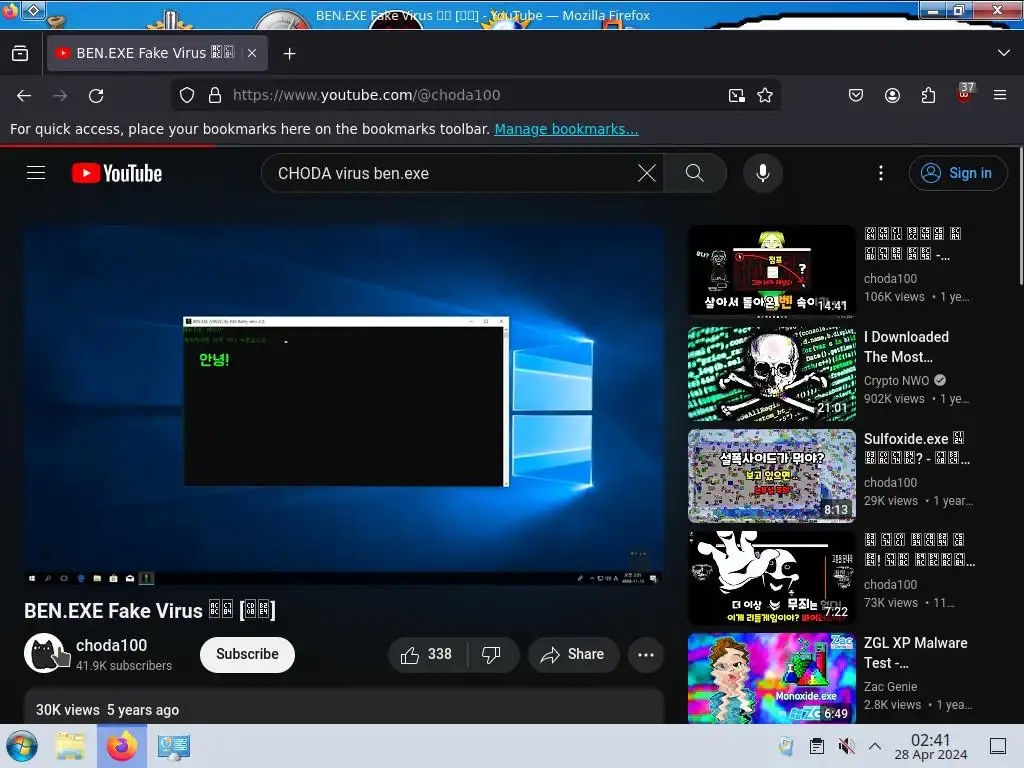Open Monoxide.exe 6:49 video thumbnail

(771, 678)
